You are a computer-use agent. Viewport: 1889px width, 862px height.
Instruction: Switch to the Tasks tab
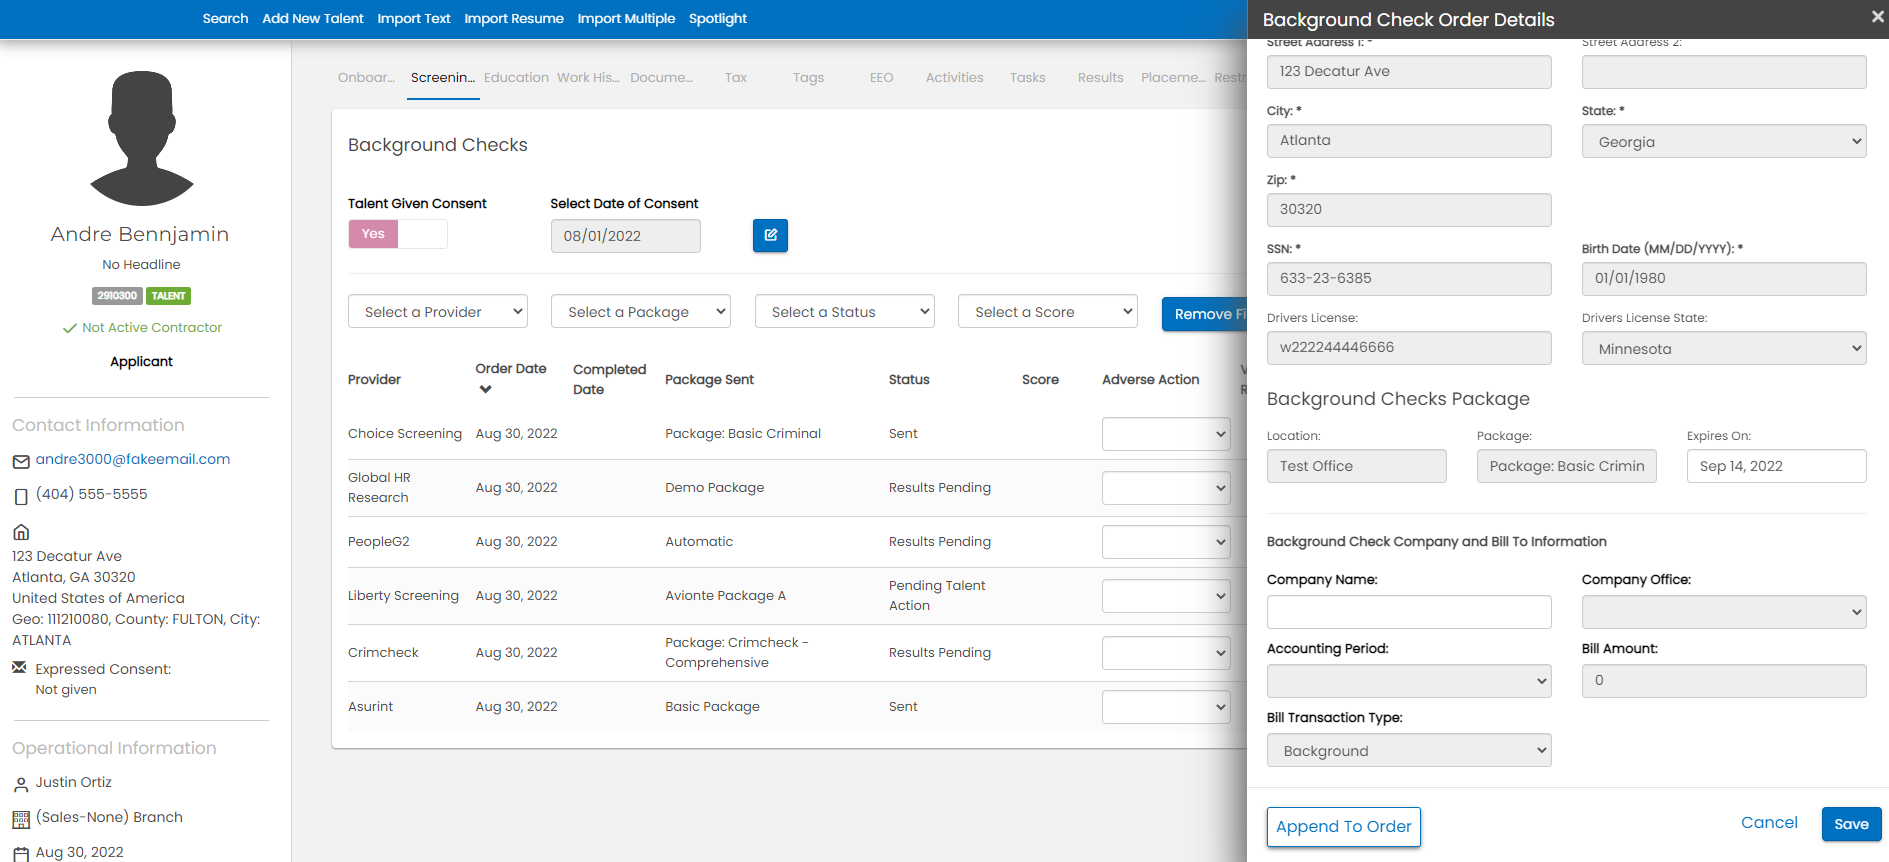(x=1027, y=77)
